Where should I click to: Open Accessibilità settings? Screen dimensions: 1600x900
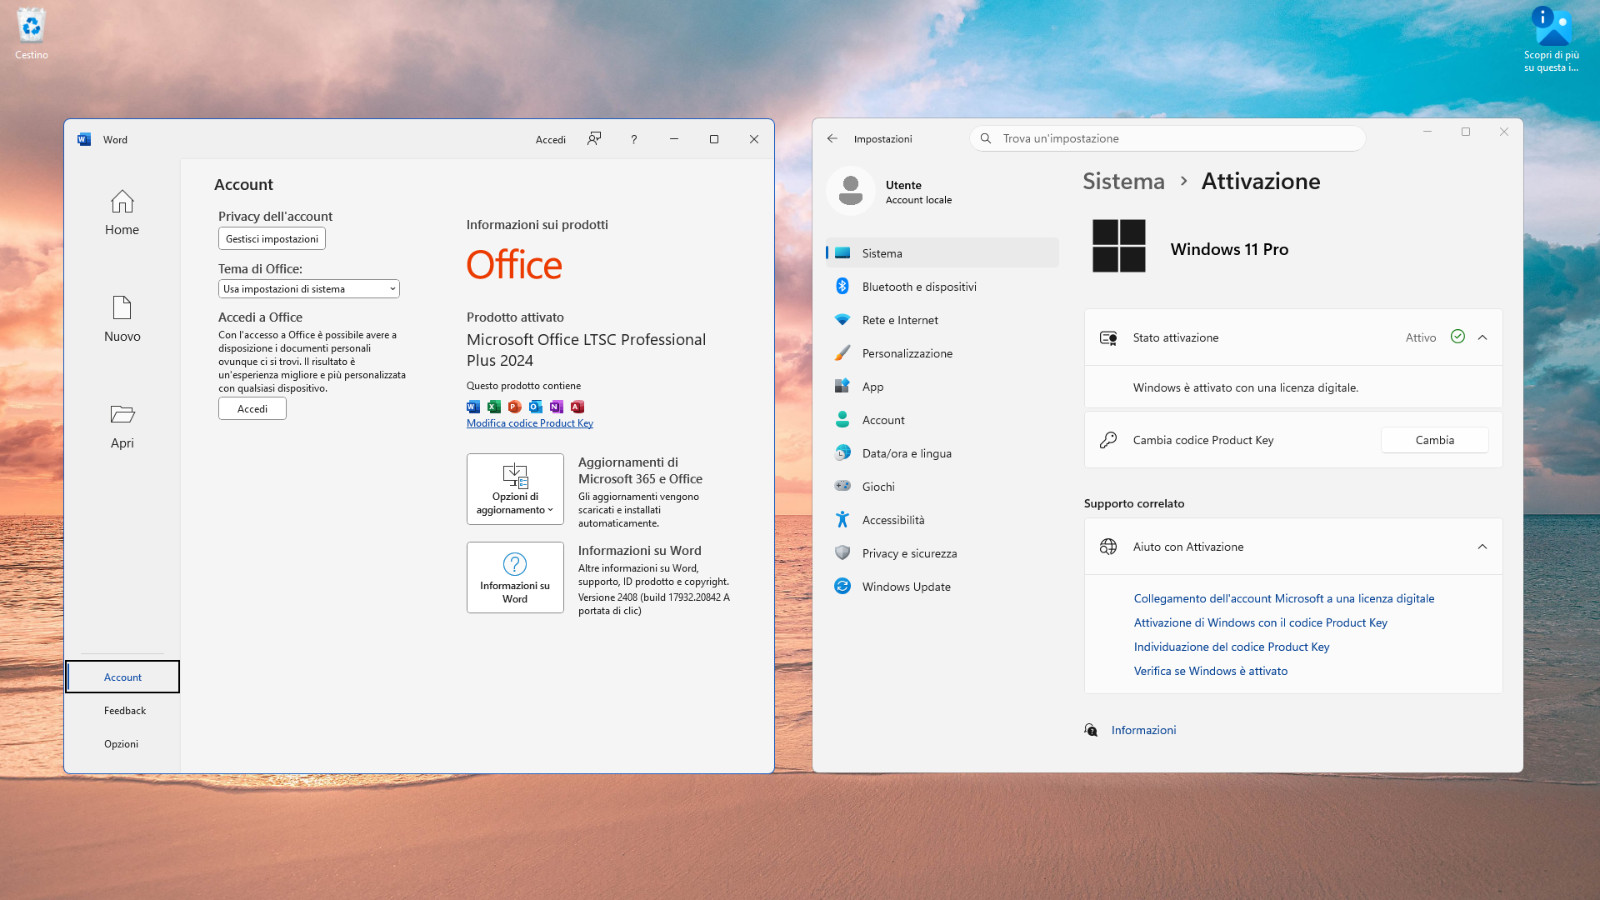[x=942, y=520]
